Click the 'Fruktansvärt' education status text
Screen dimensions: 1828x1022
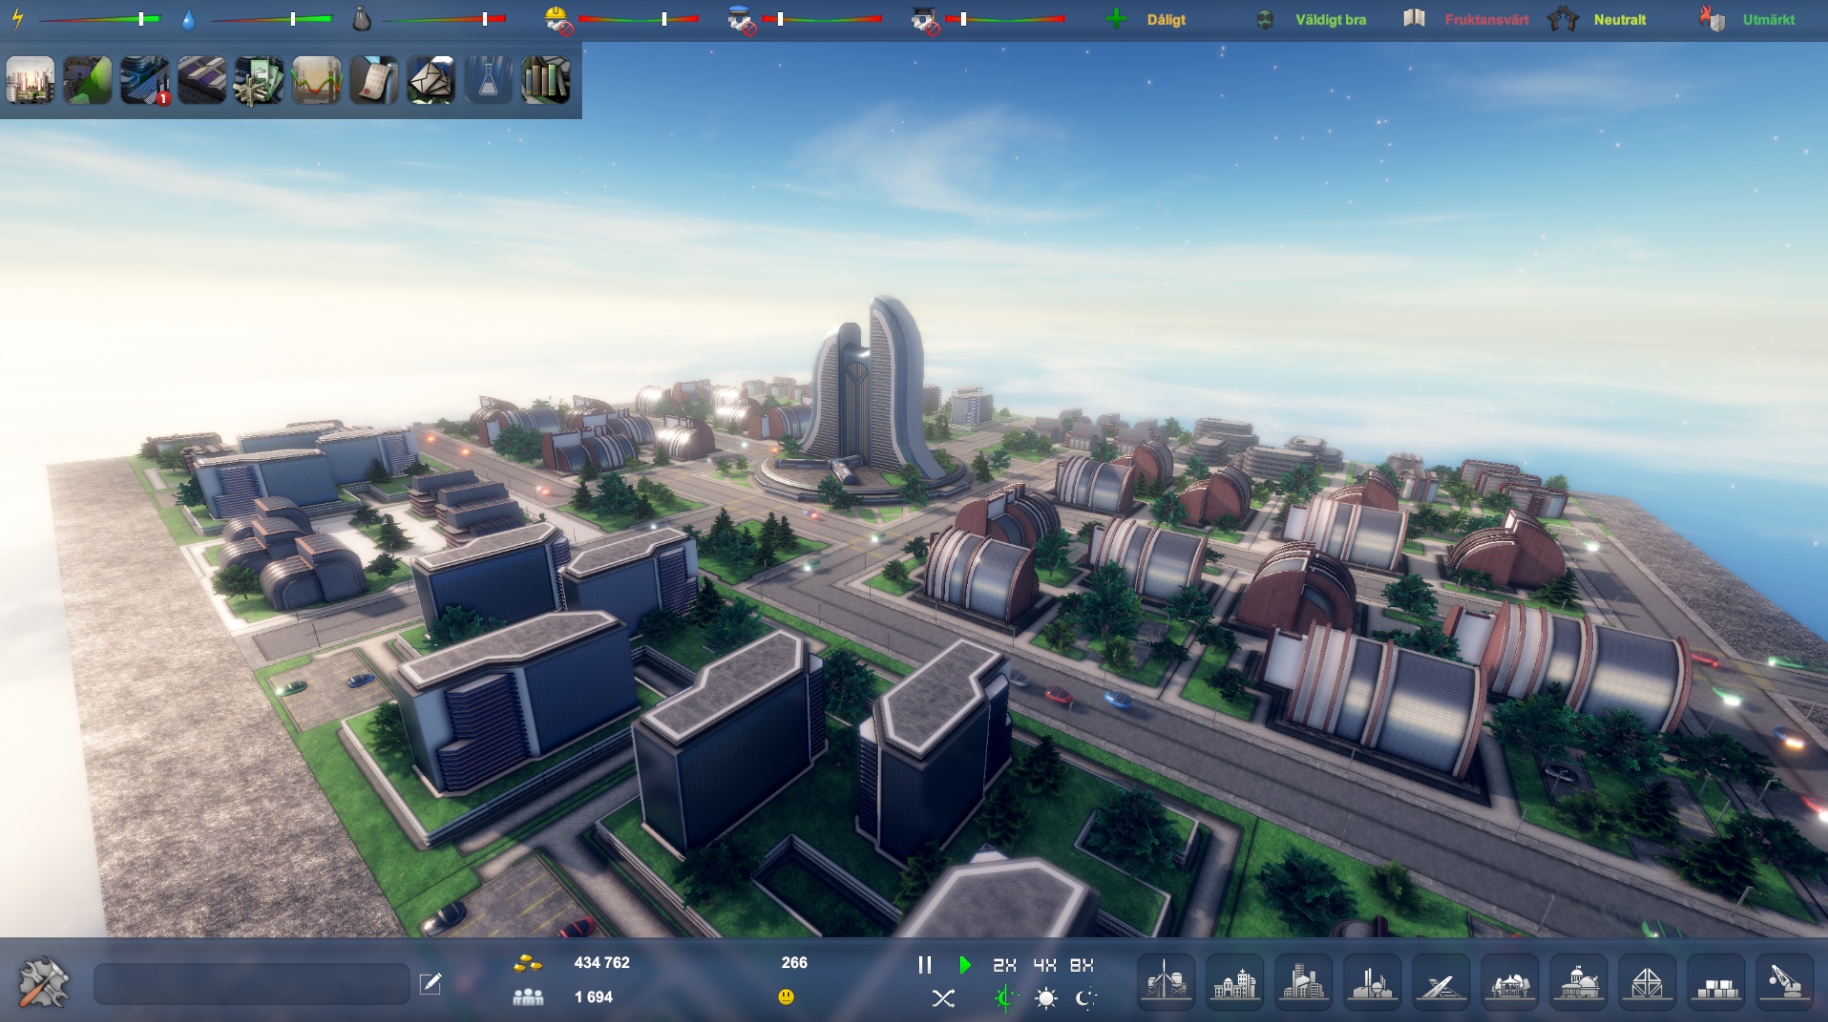coord(1487,20)
